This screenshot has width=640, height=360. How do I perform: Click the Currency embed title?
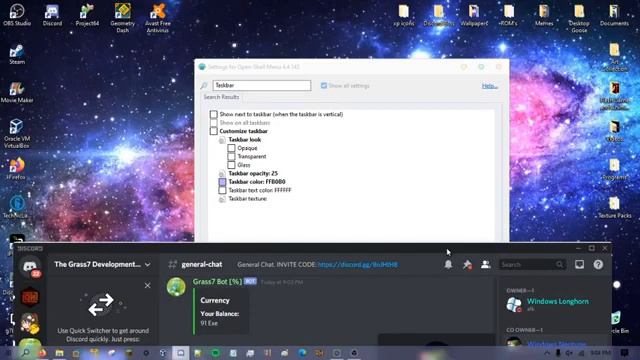coord(215,300)
